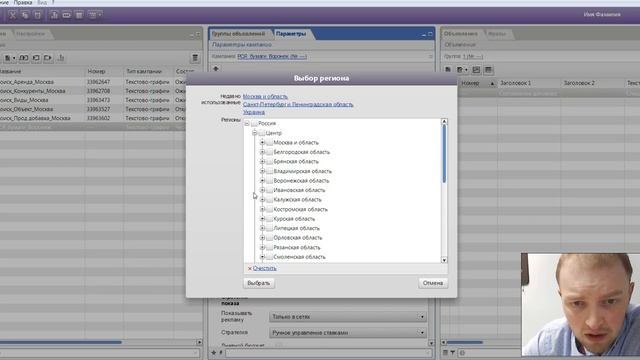Click the statistics chart icon in top toolbar
The width and height of the screenshot is (640, 360).
(x=54, y=15)
